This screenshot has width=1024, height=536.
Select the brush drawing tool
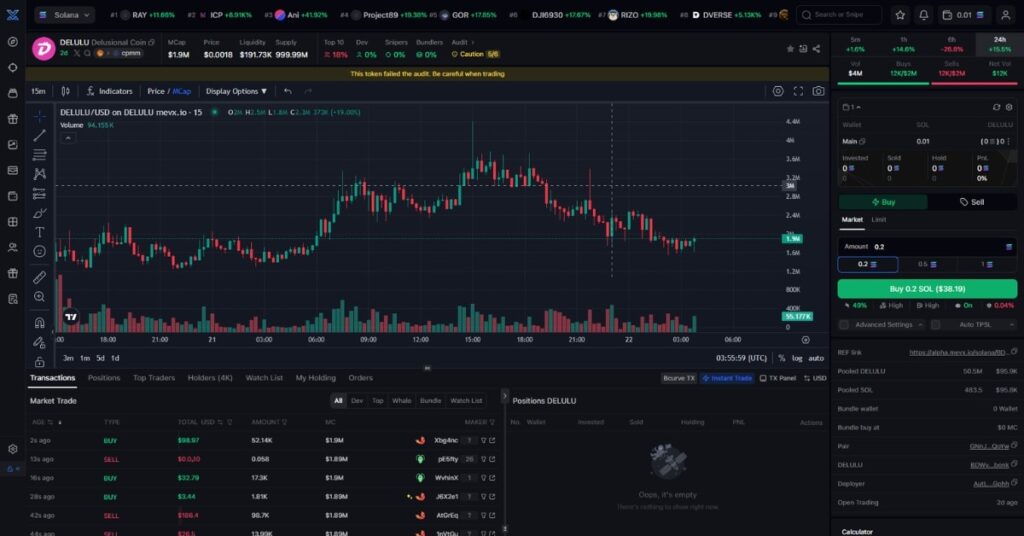[x=39, y=213]
